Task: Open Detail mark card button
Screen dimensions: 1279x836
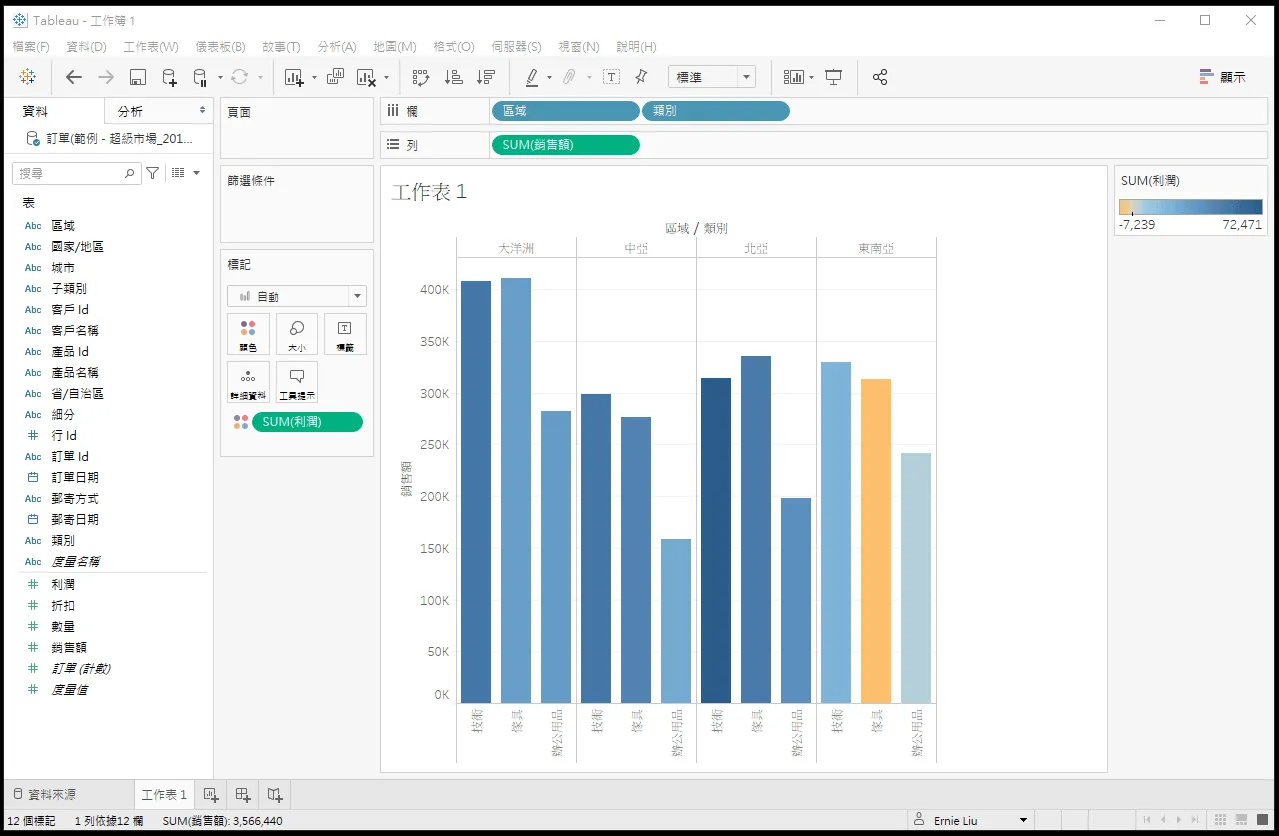Action: (x=248, y=382)
